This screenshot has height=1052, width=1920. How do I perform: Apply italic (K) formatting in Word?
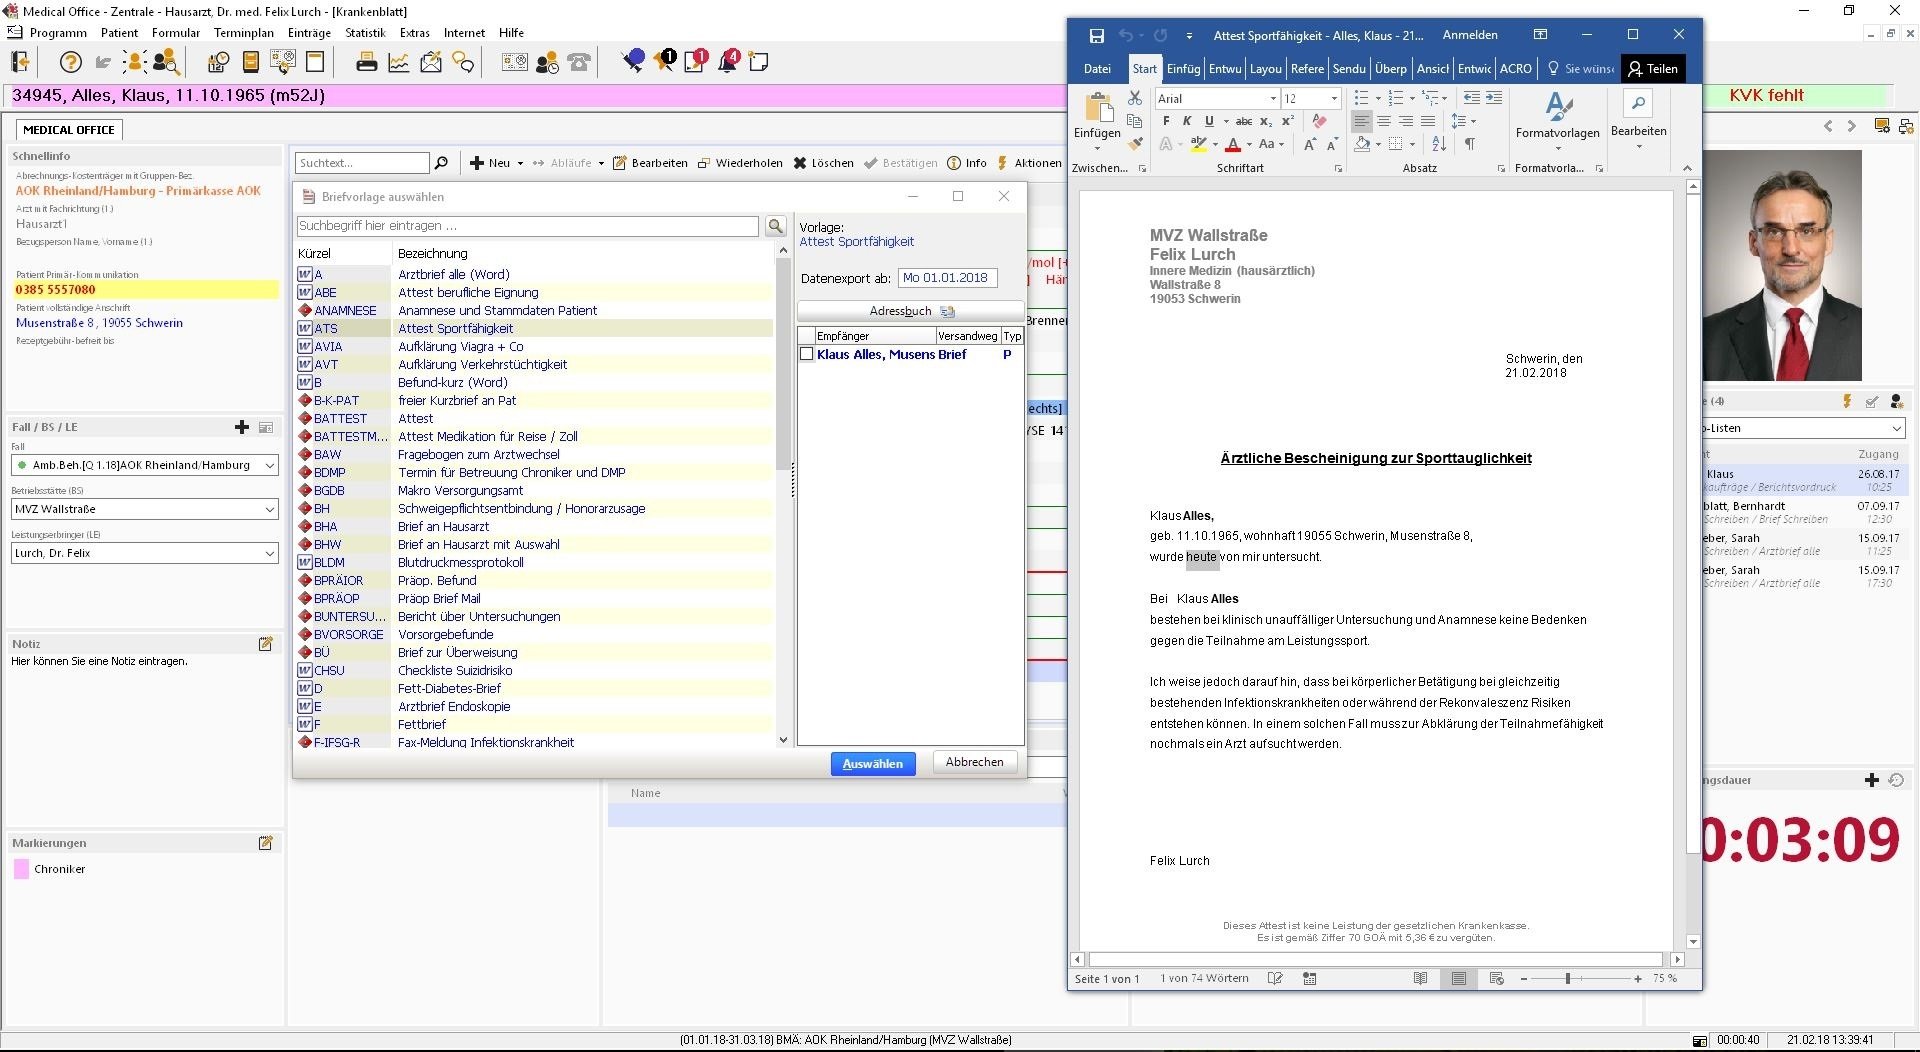(x=1187, y=121)
